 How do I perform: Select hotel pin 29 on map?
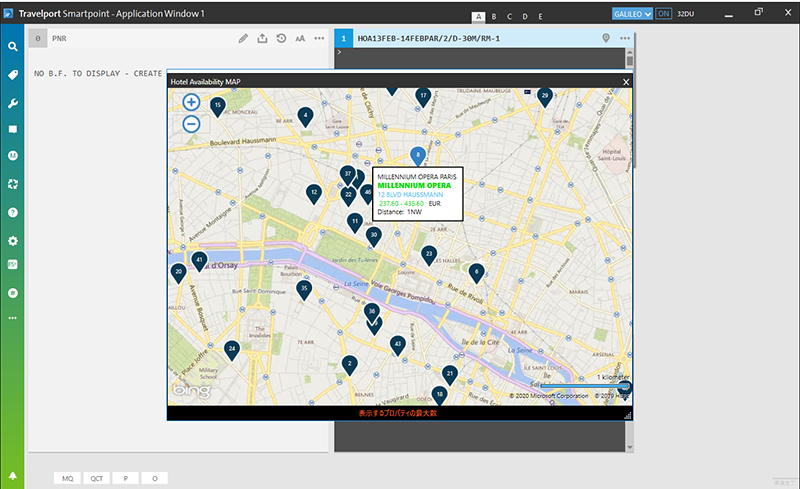coord(545,96)
